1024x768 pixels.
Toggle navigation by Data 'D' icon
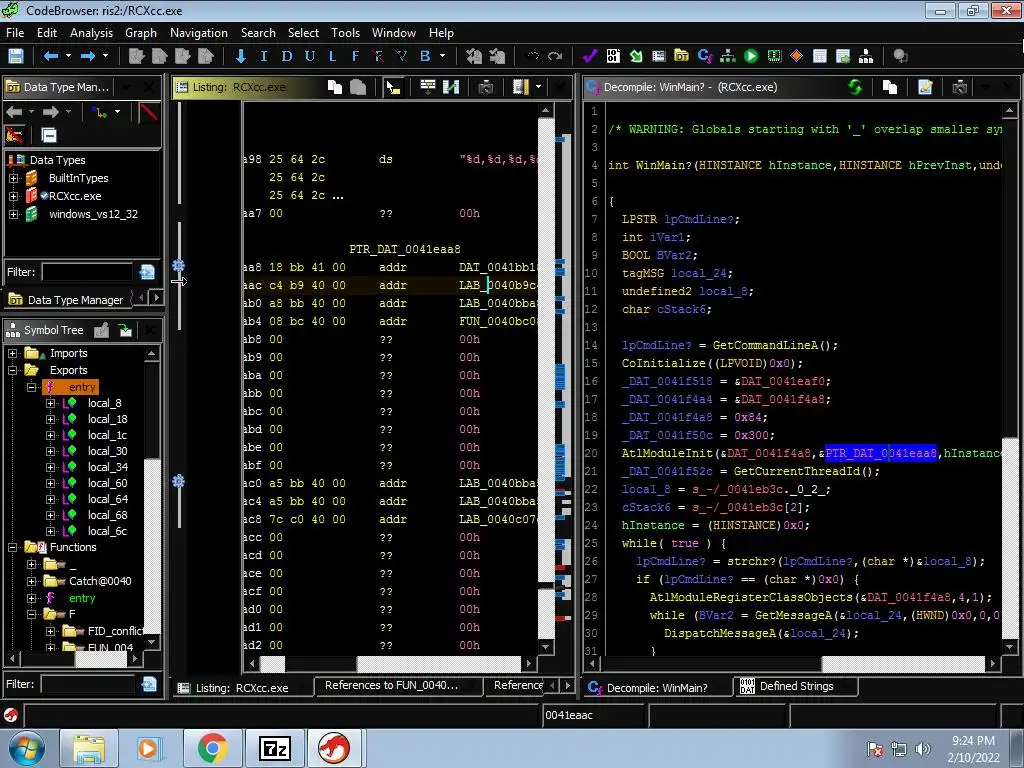(287, 56)
